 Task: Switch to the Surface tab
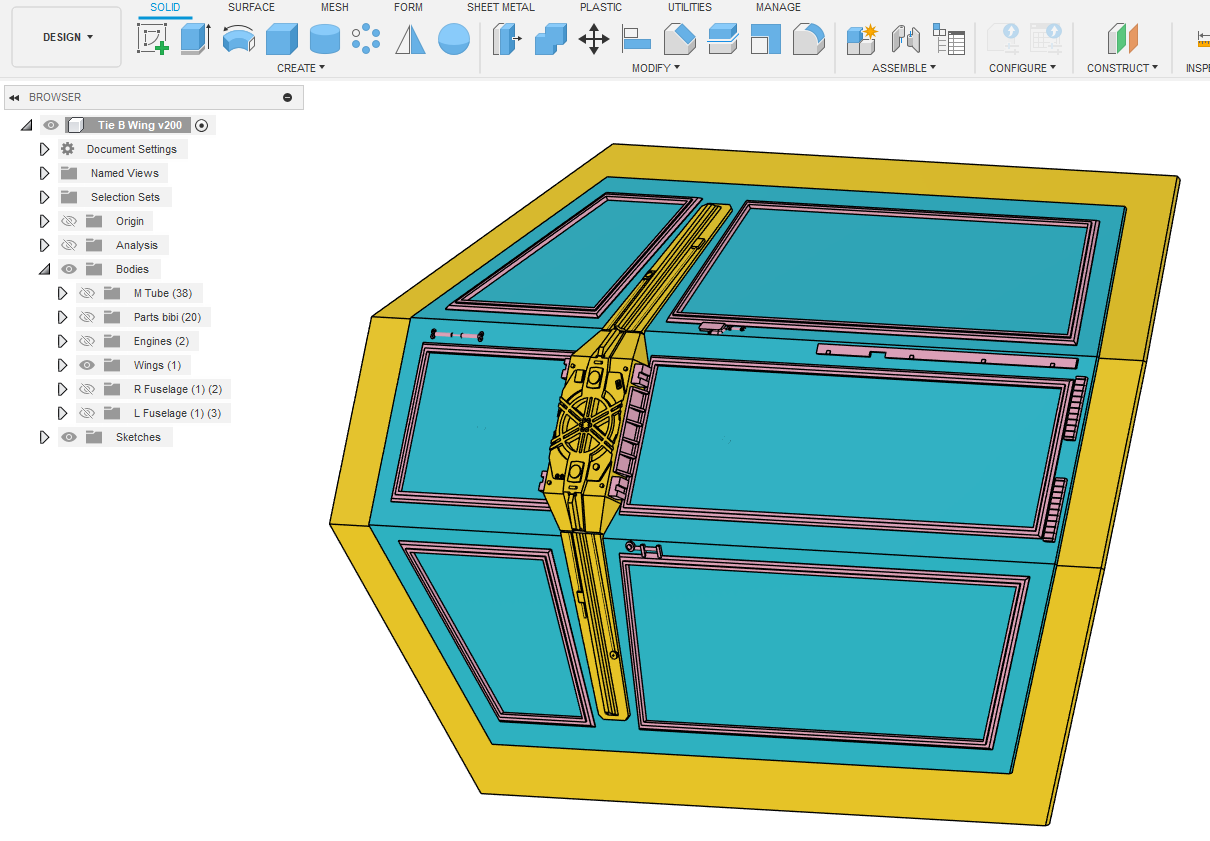point(251,7)
